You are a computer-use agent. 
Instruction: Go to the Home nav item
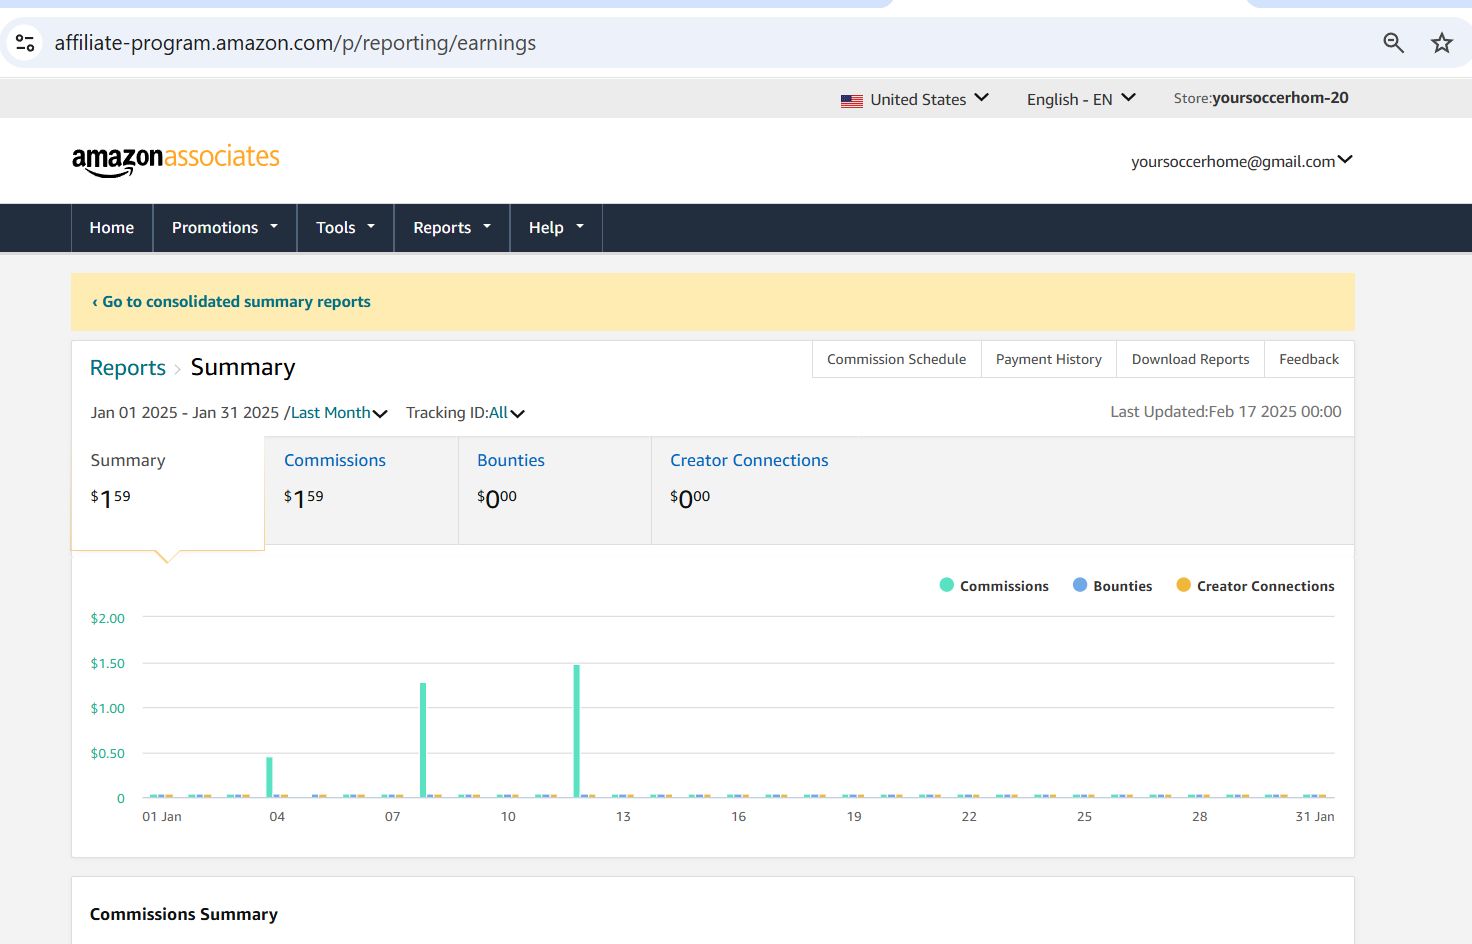[112, 228]
